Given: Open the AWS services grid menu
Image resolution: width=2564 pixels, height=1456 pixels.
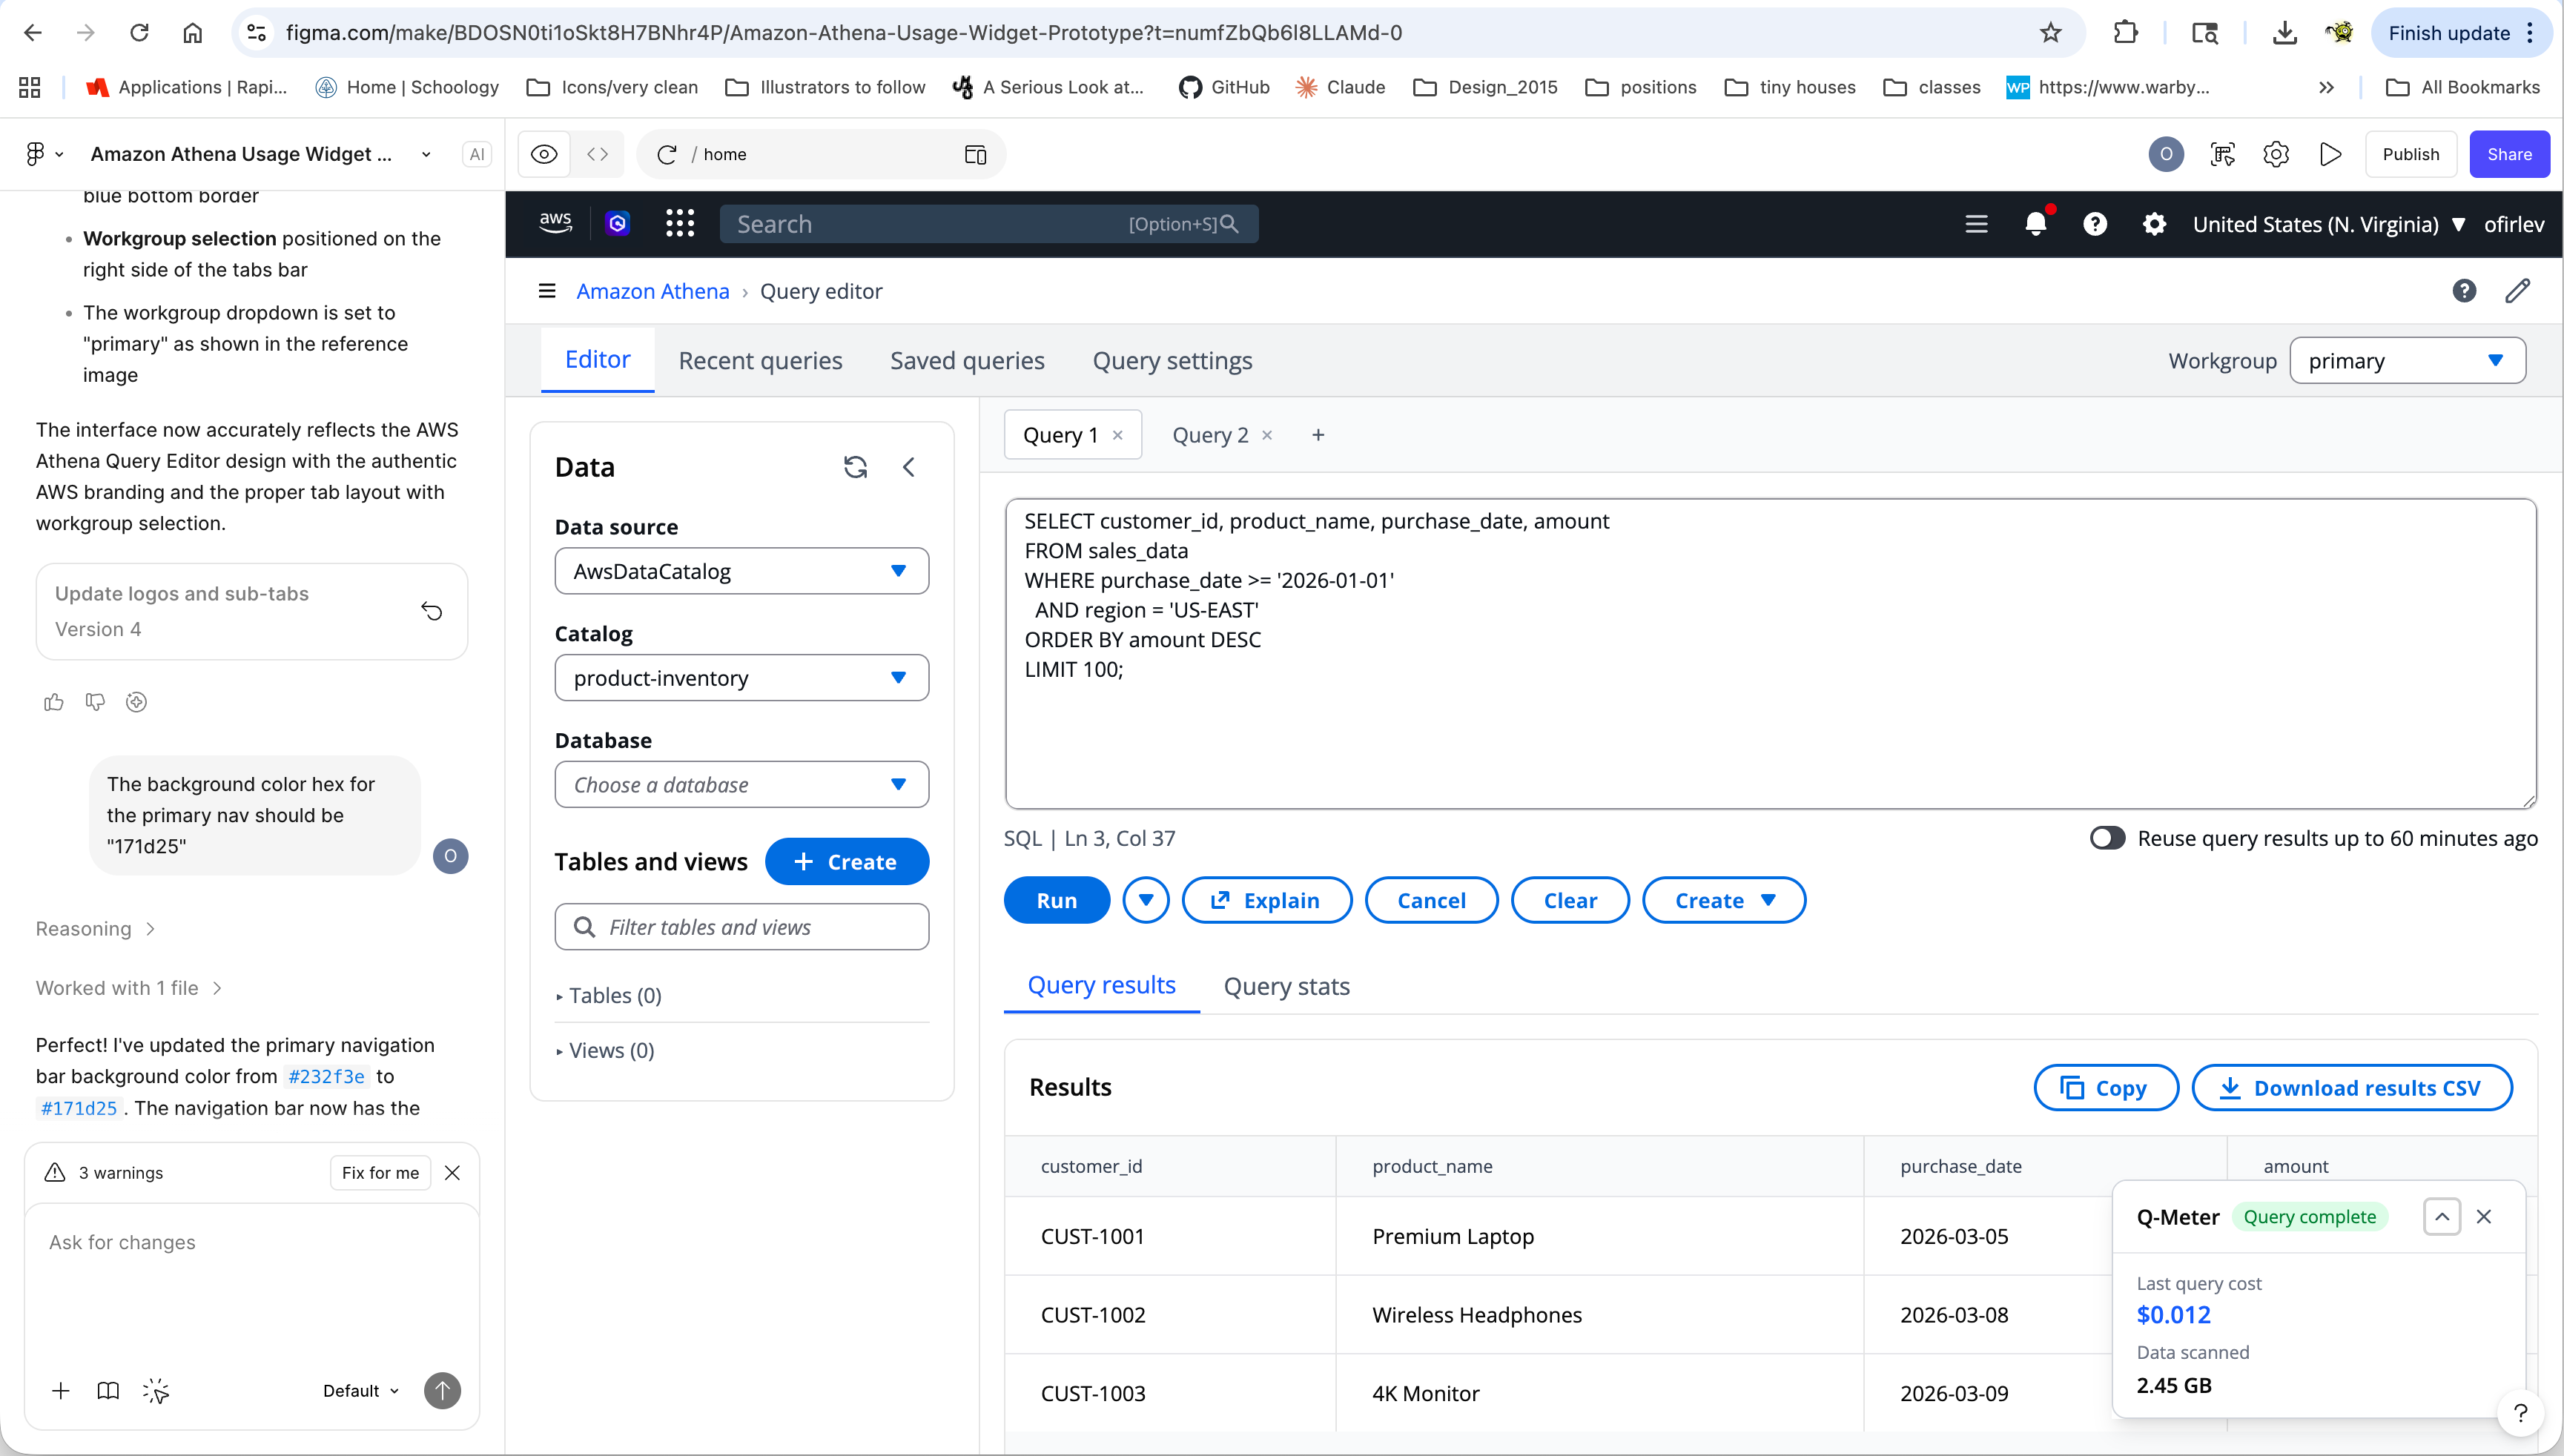Looking at the screenshot, I should point(679,223).
